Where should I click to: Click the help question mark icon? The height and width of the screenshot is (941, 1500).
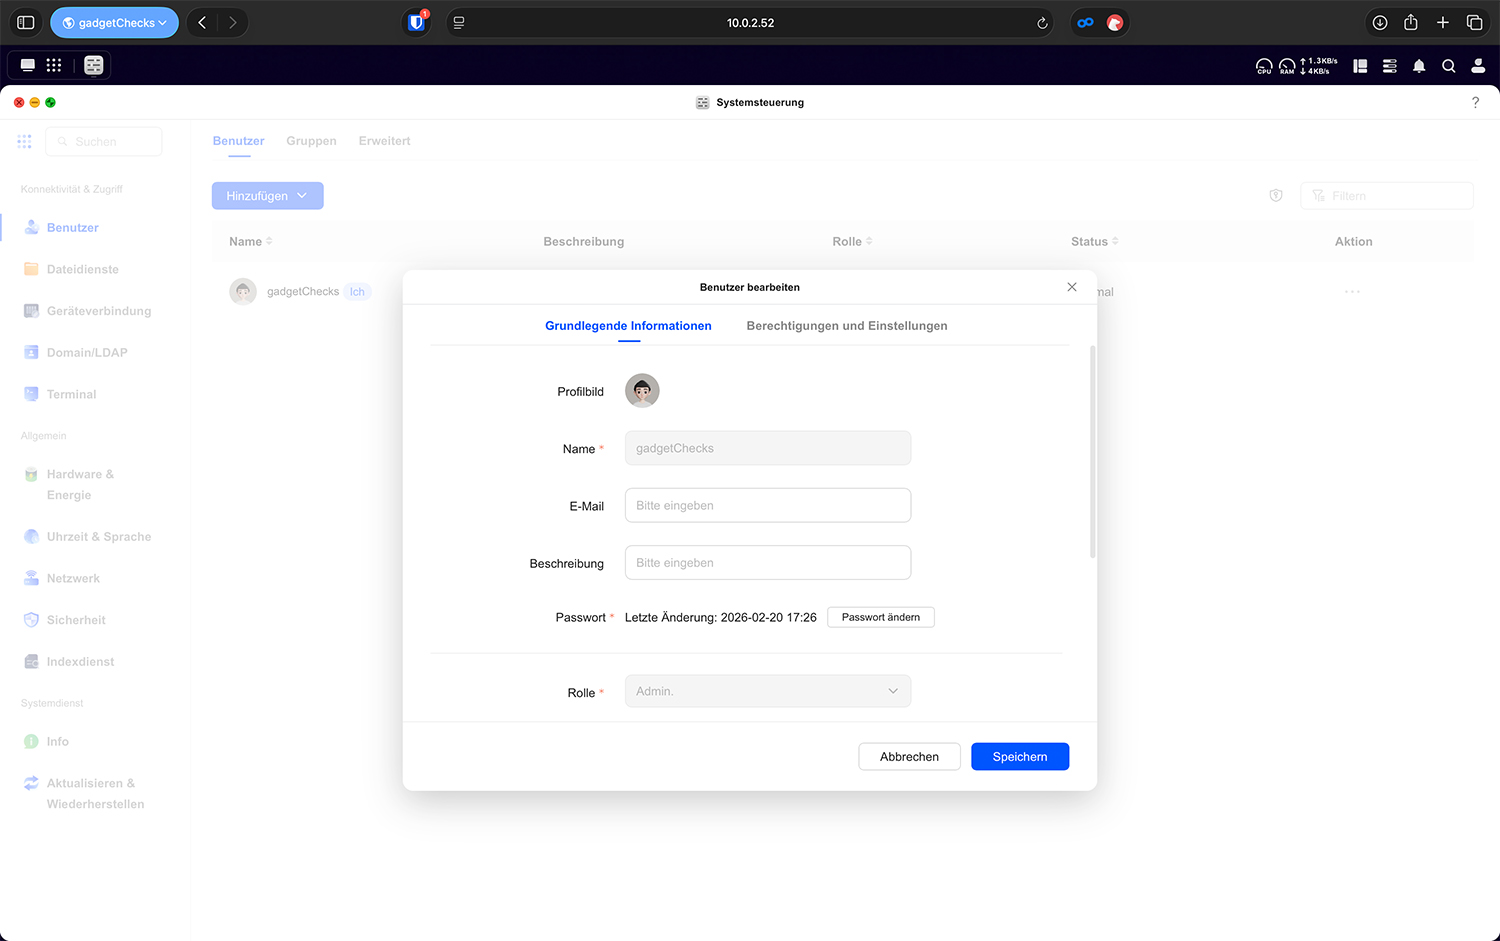tap(1475, 102)
